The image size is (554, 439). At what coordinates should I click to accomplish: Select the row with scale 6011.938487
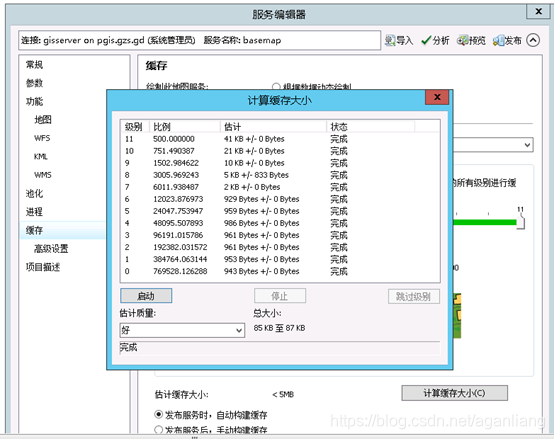tap(280, 187)
